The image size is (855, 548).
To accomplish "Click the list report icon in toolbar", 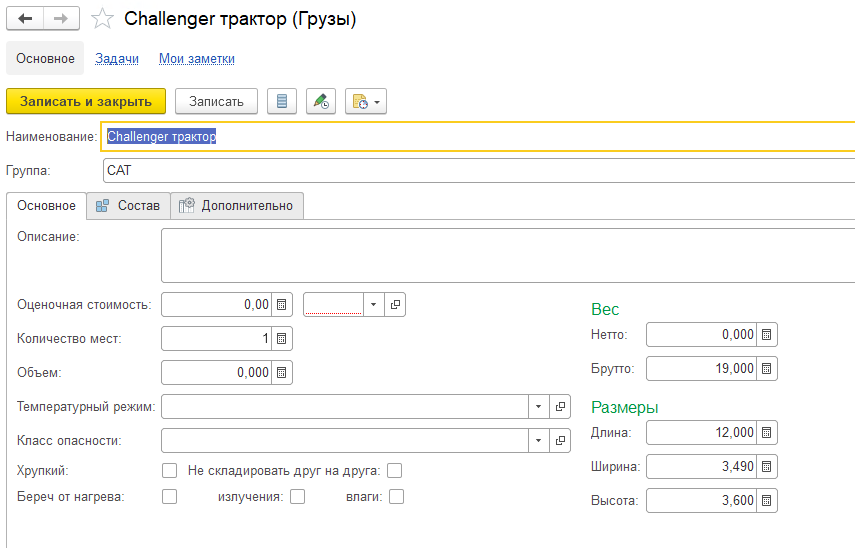I will tap(282, 101).
